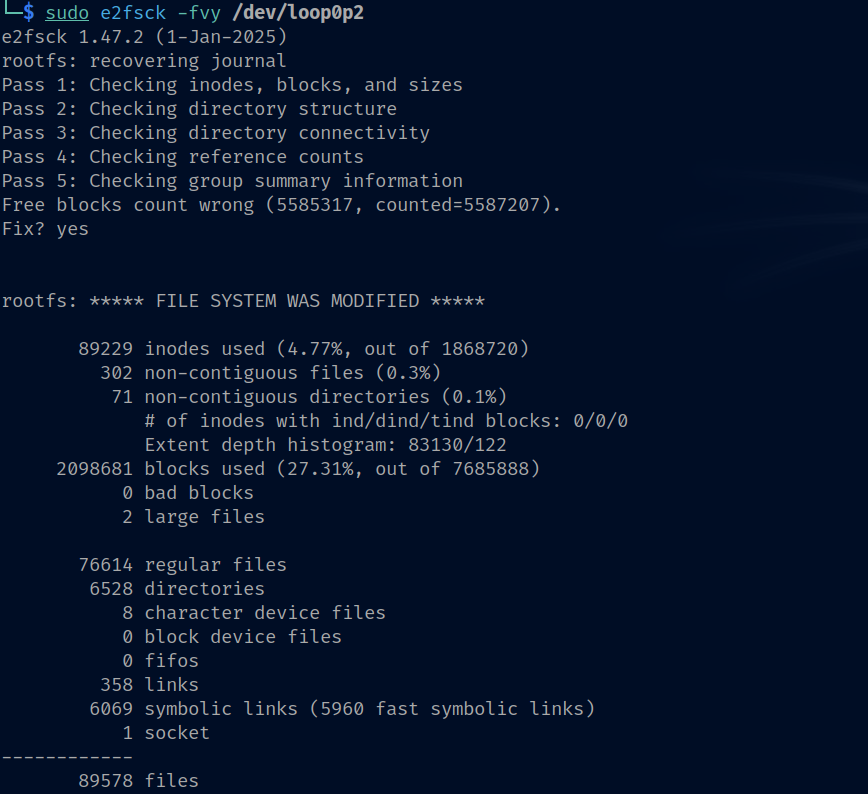Click the e2fsck version 1.47.2 line
This screenshot has width=868, height=794.
144,37
